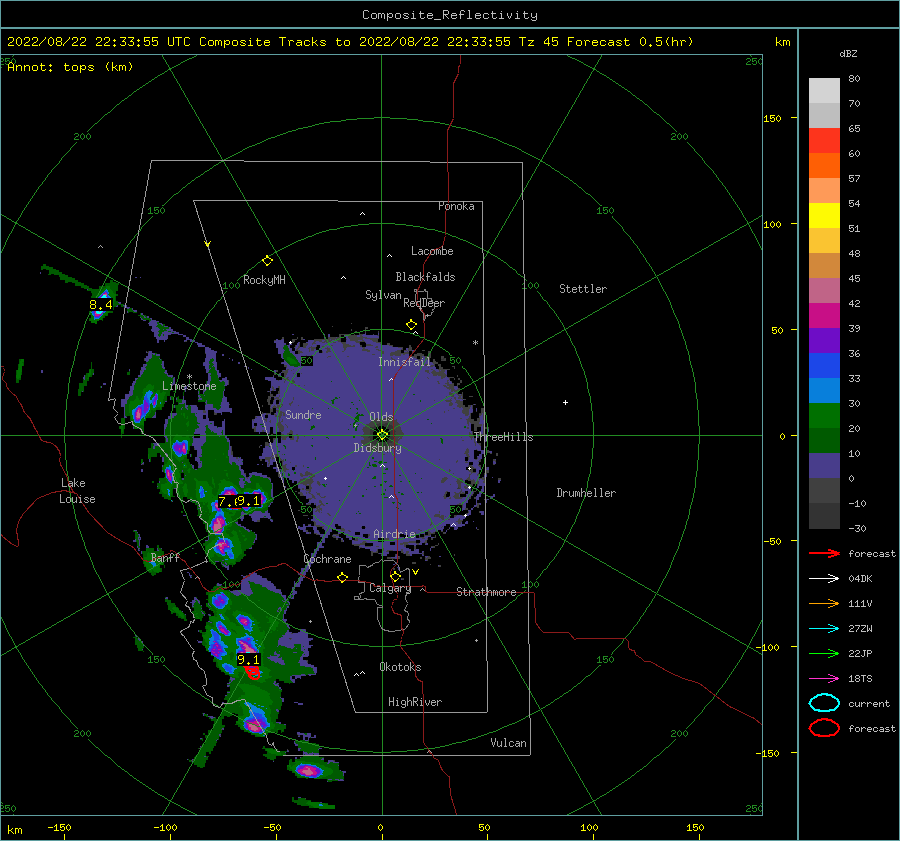Click the 8.4 storm top label
This screenshot has height=841, width=900.
(x=100, y=304)
